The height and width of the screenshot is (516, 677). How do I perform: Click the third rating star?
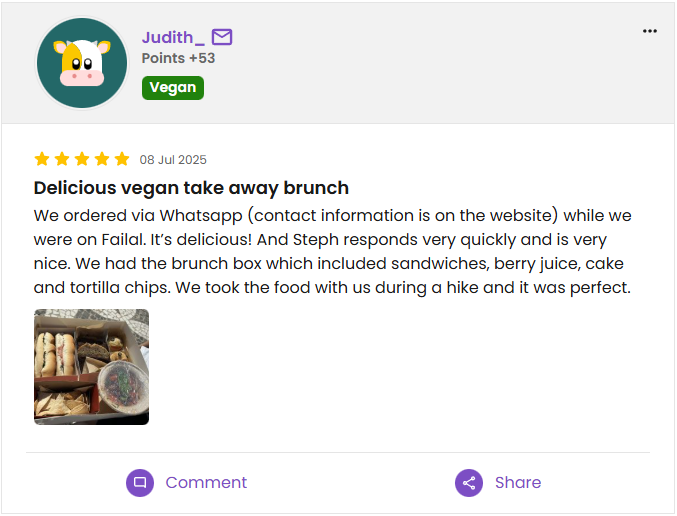[x=82, y=159]
